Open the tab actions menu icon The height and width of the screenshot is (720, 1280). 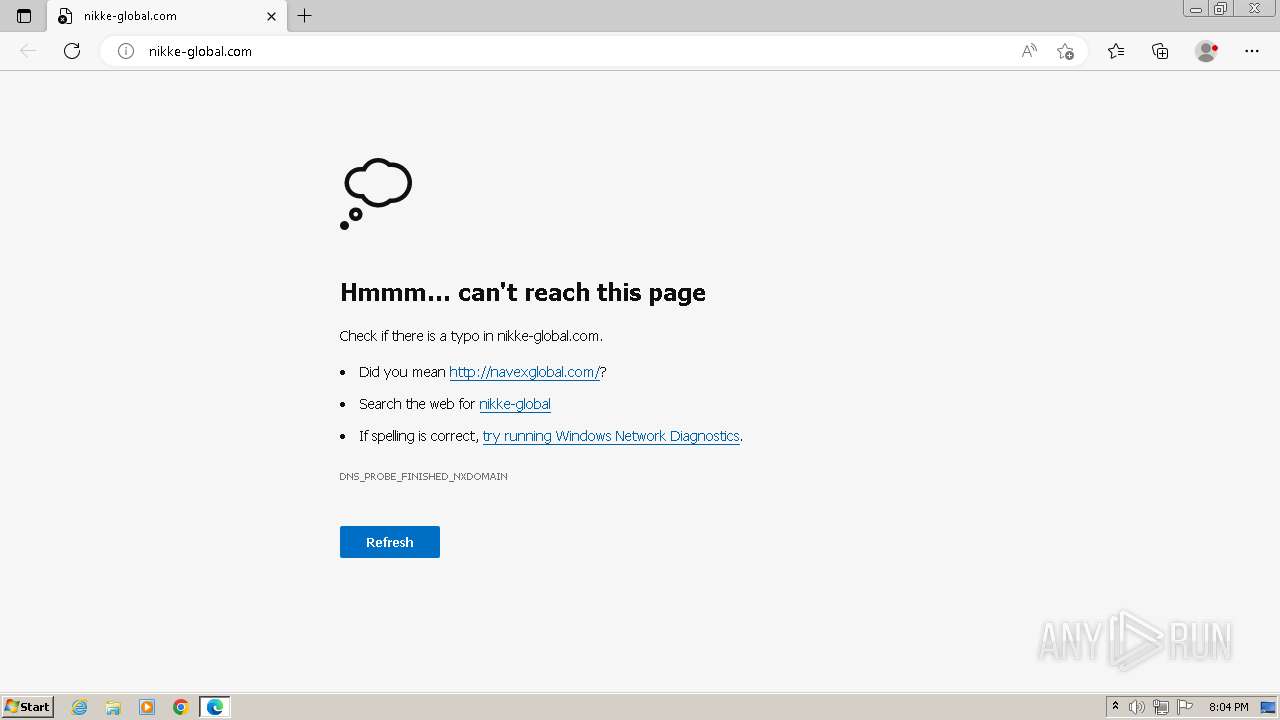coord(24,16)
